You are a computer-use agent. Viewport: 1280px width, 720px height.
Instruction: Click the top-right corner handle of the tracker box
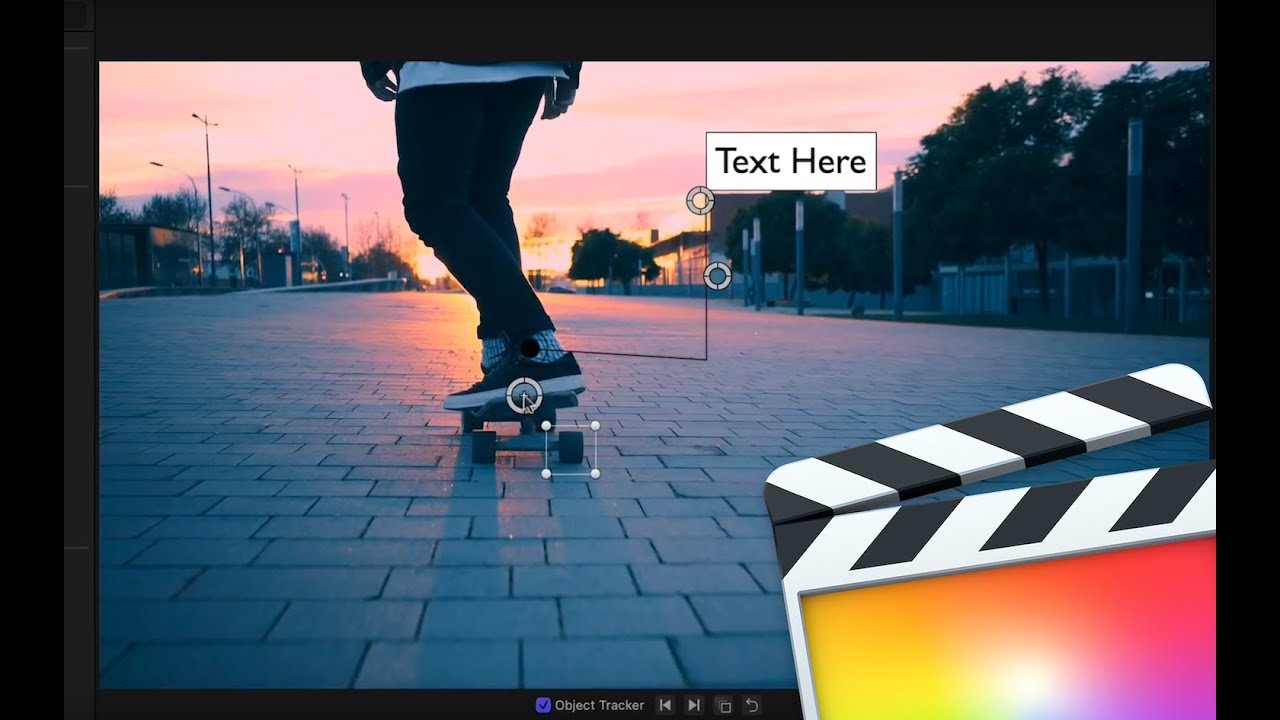[x=595, y=426]
